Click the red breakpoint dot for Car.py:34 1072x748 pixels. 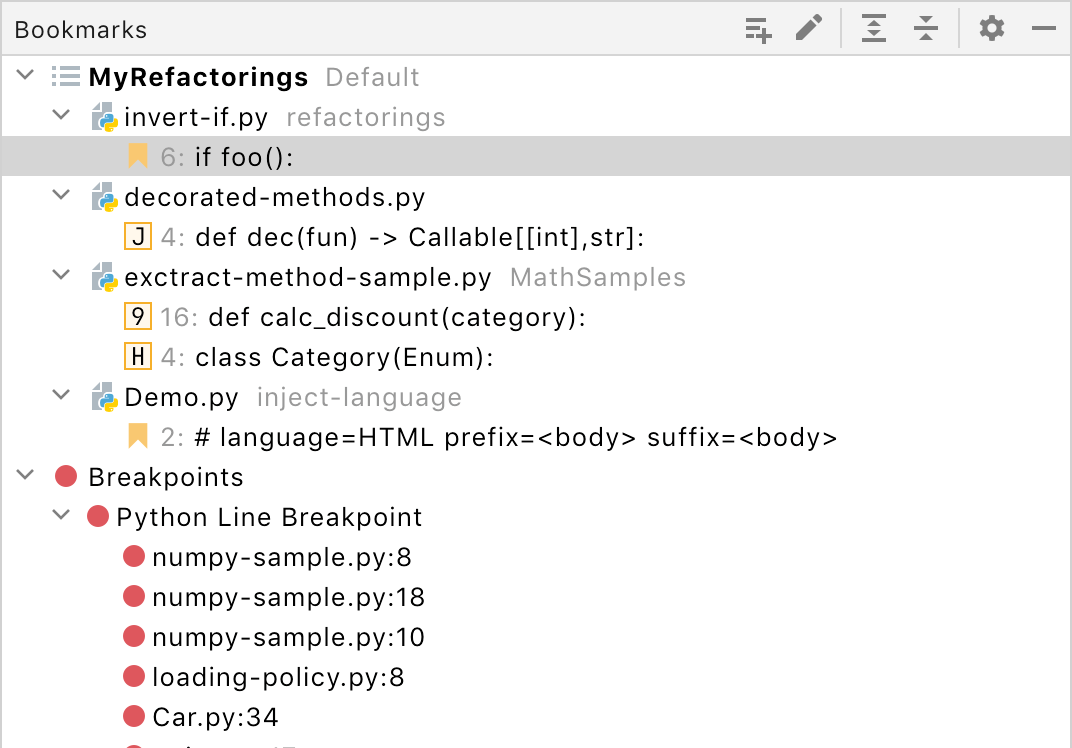(x=133, y=717)
